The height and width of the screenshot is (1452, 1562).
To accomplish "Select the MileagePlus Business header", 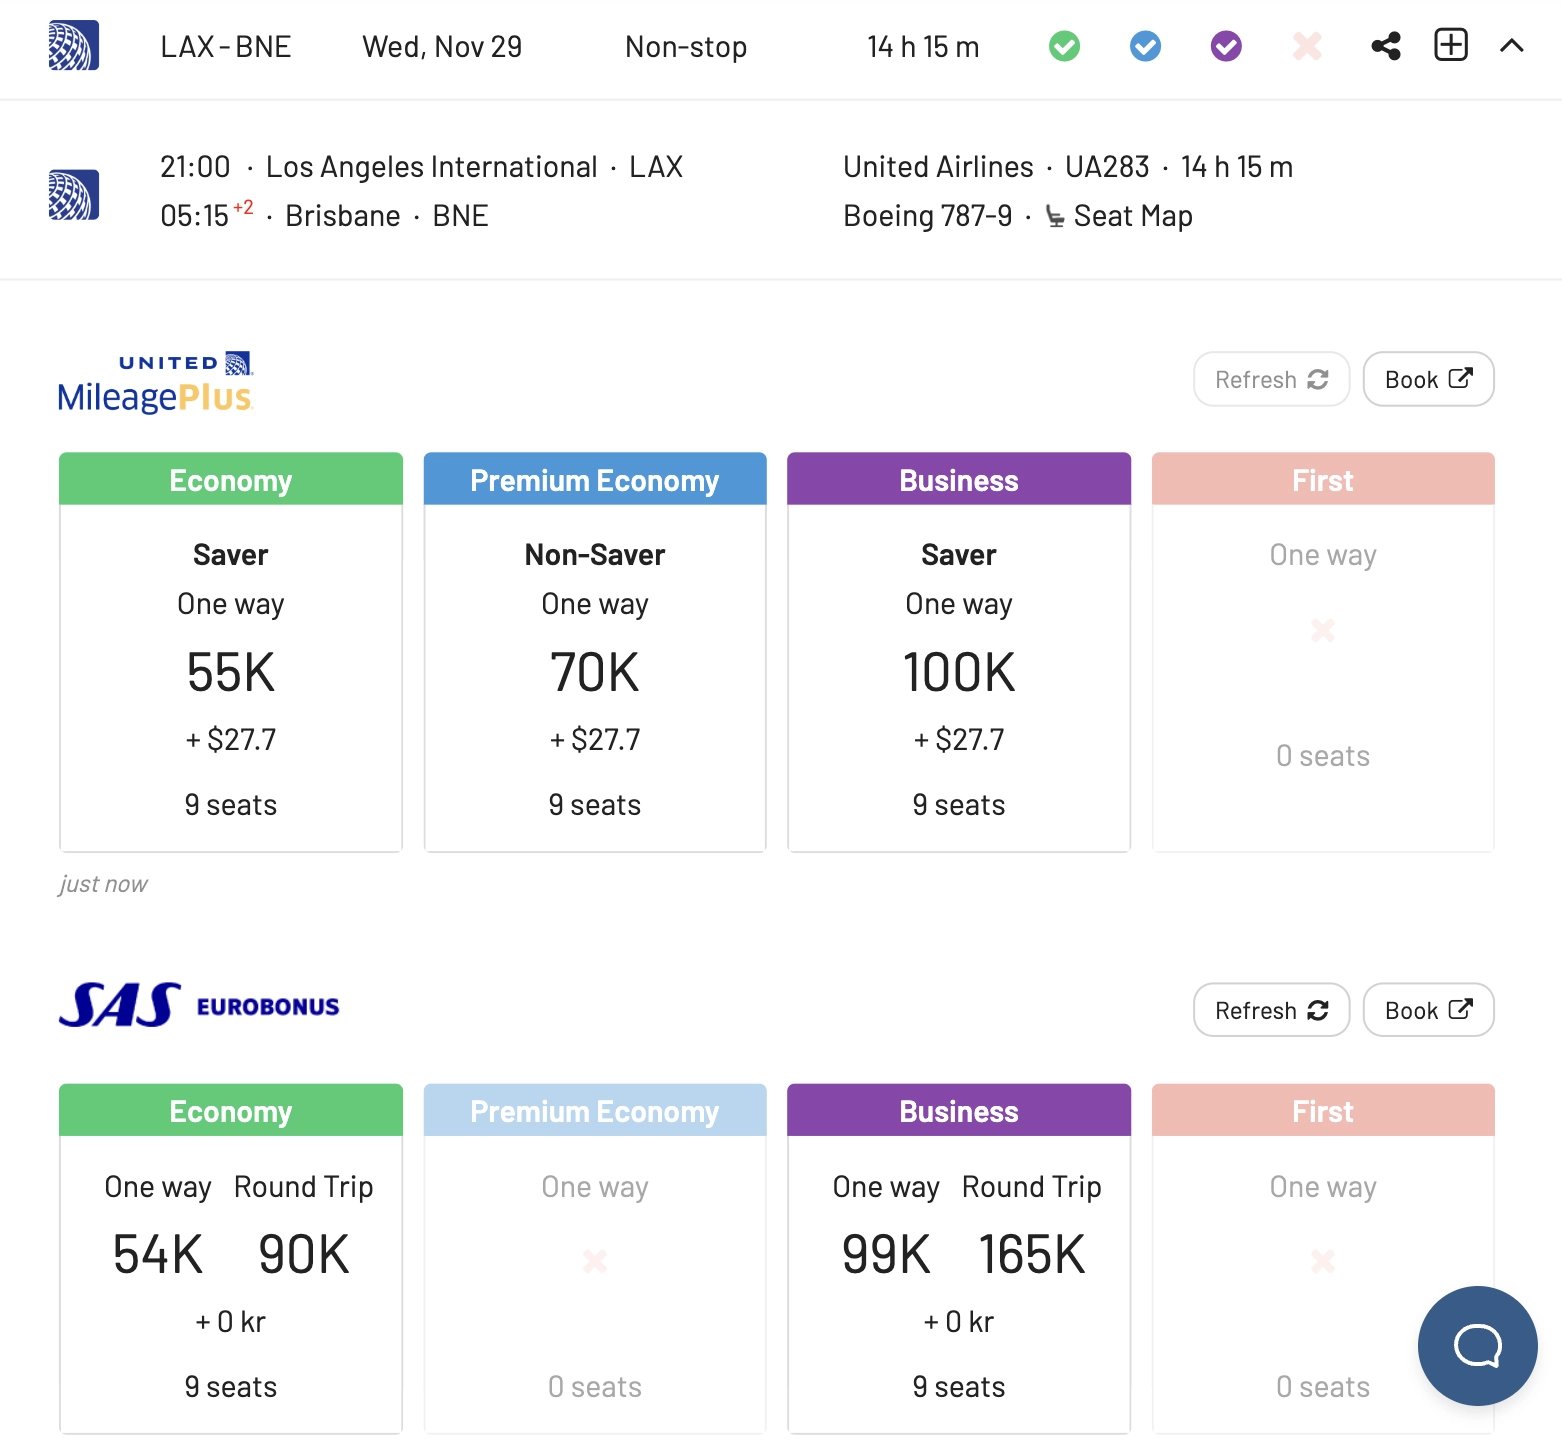I will pos(959,479).
